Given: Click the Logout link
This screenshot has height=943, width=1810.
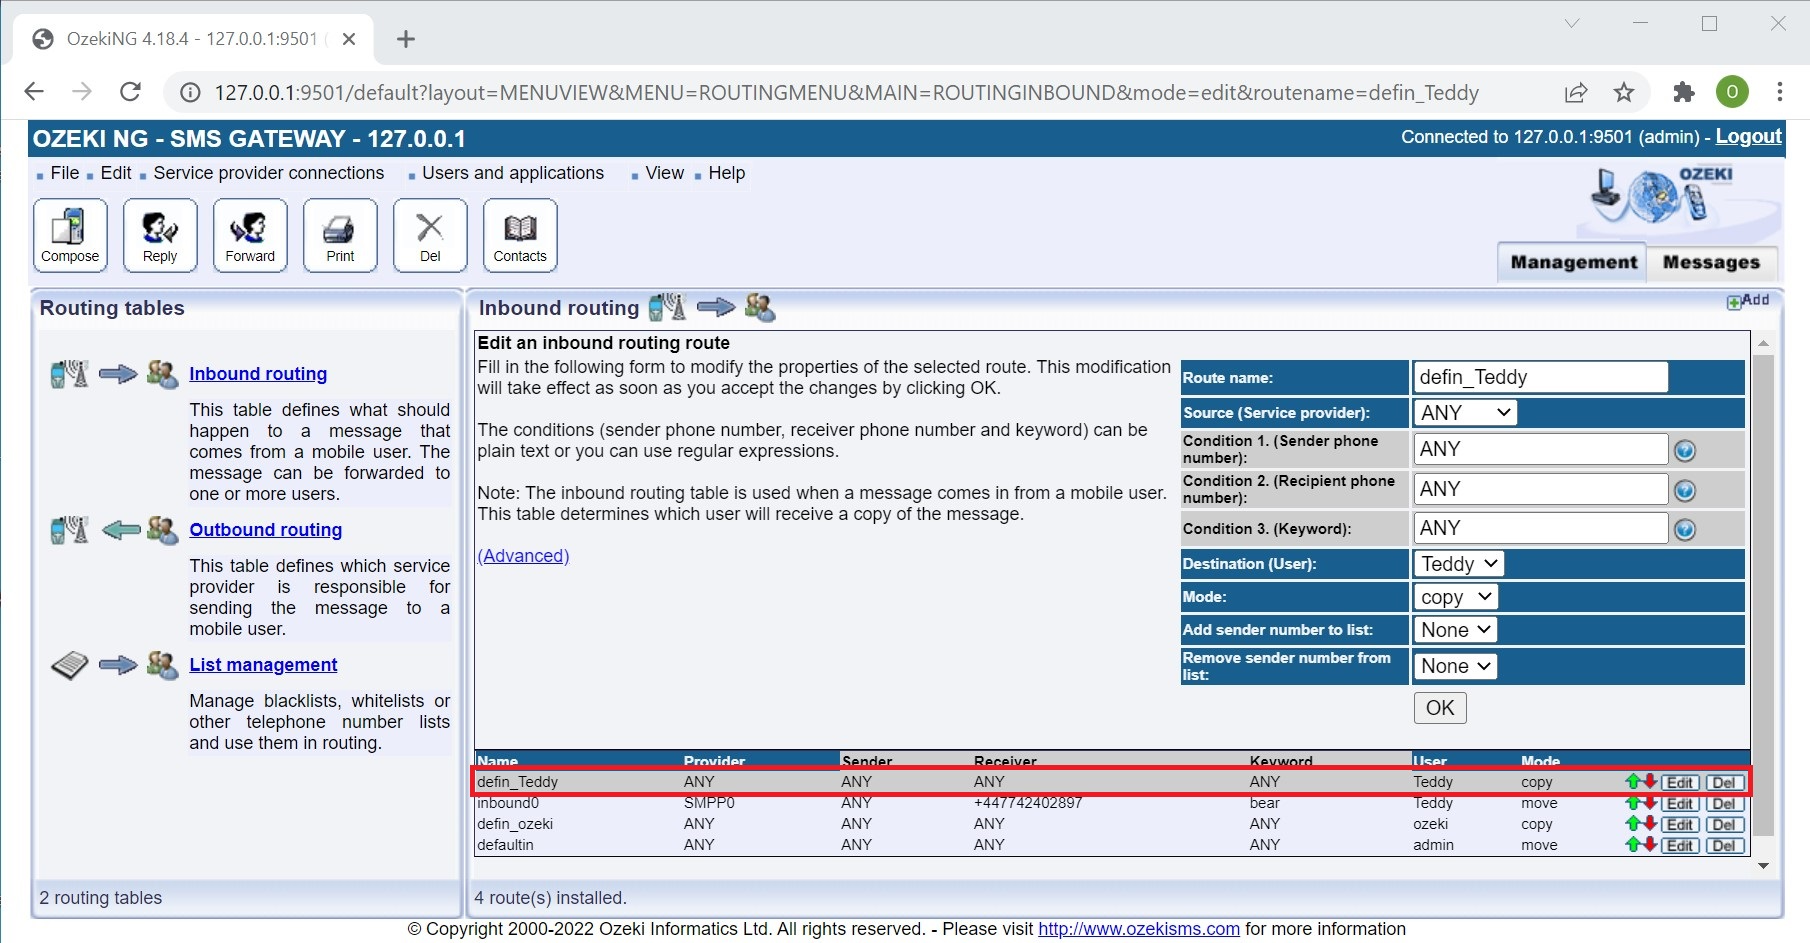Looking at the screenshot, I should [x=1748, y=137].
